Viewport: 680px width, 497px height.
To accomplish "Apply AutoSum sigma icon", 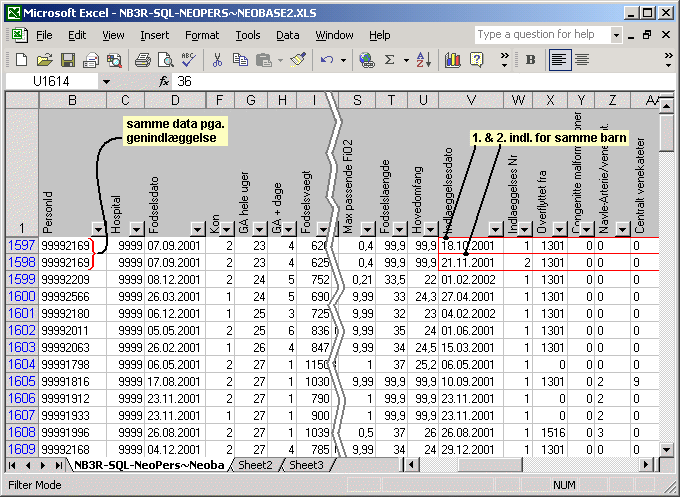I will 390,59.
